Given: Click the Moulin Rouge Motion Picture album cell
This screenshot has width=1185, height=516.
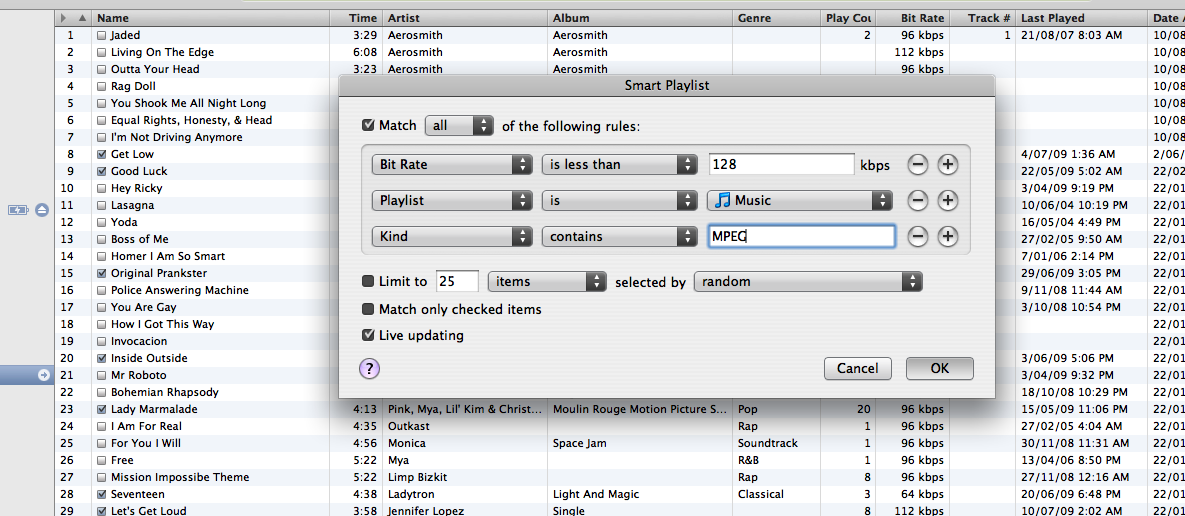Looking at the screenshot, I should coord(640,409).
